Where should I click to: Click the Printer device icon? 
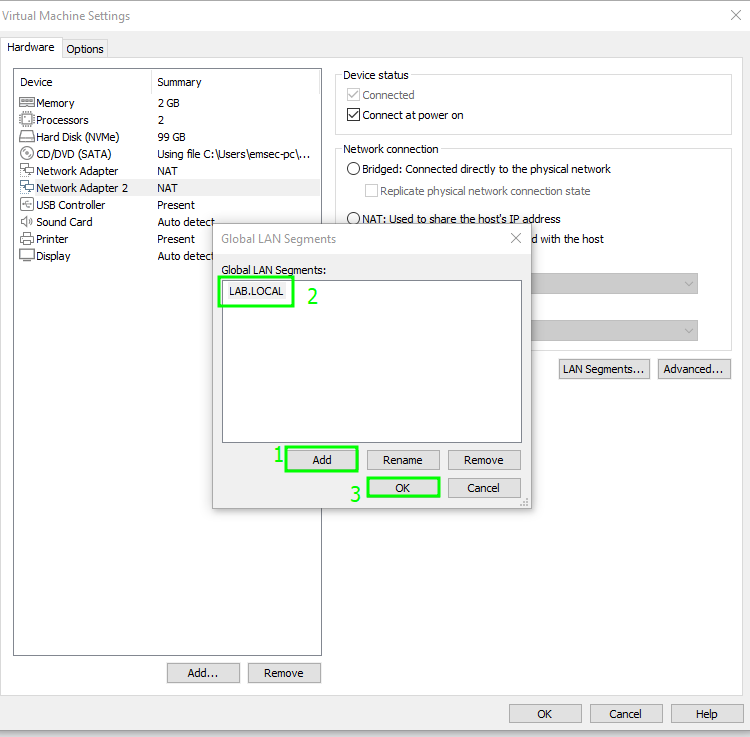pyautogui.click(x=27, y=238)
